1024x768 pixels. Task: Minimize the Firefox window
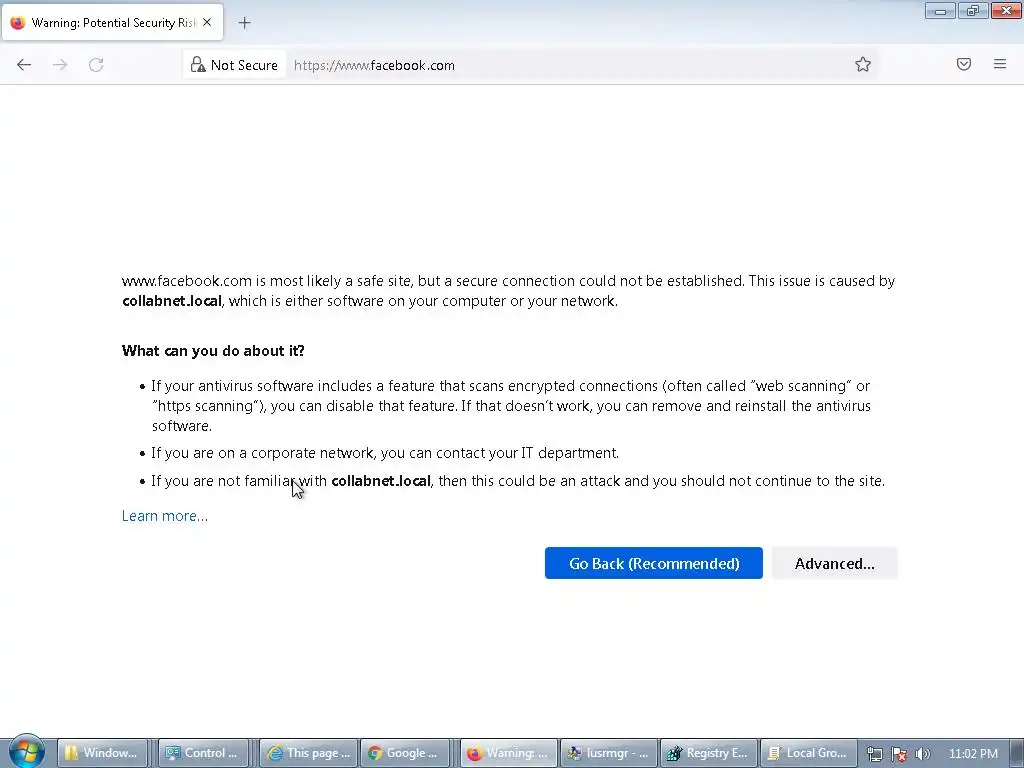[940, 10]
